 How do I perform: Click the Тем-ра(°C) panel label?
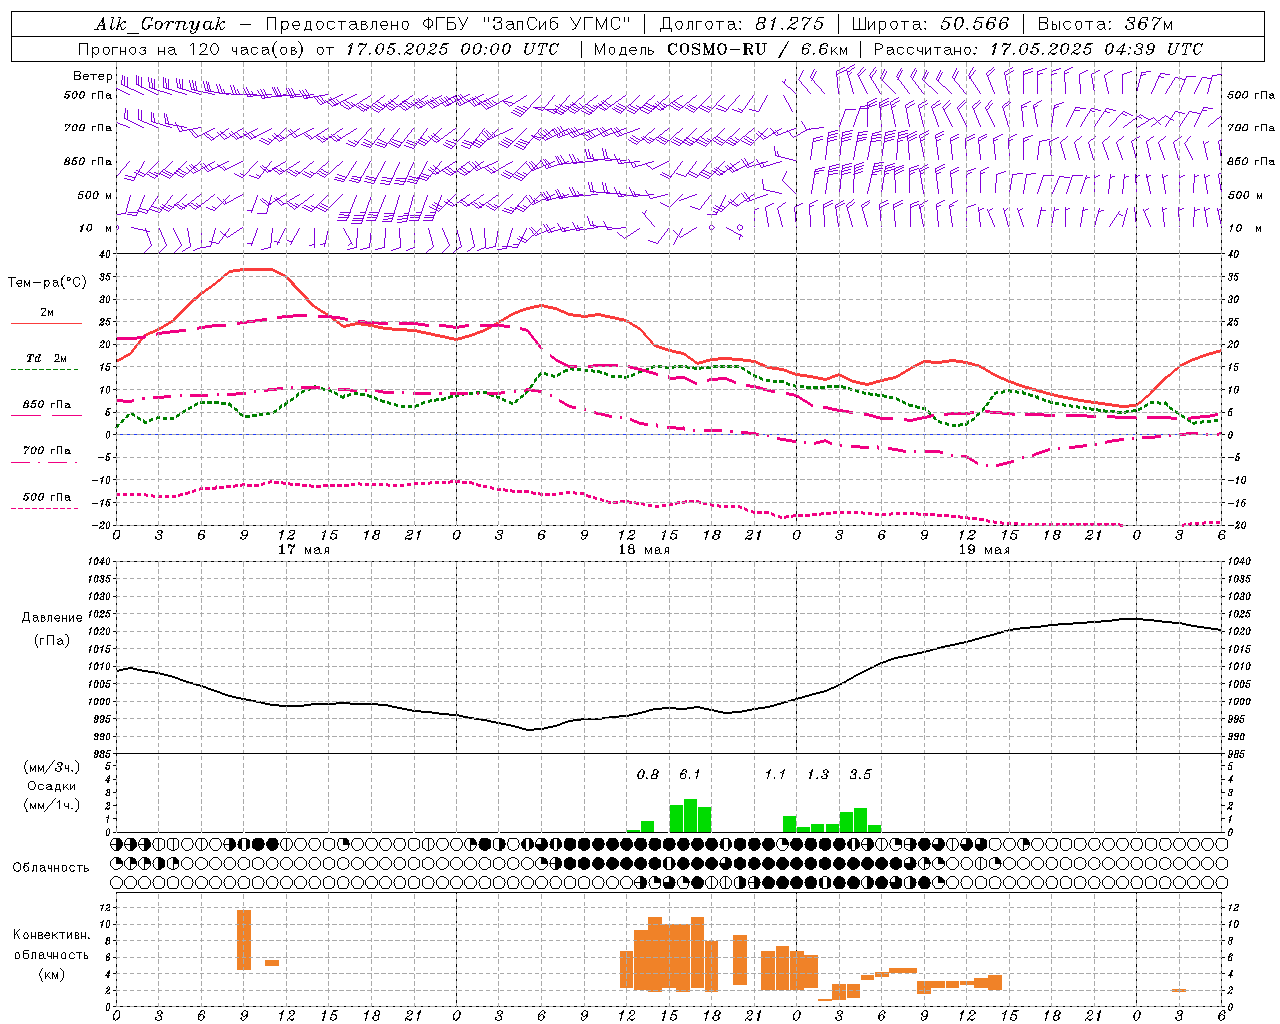tap(47, 283)
